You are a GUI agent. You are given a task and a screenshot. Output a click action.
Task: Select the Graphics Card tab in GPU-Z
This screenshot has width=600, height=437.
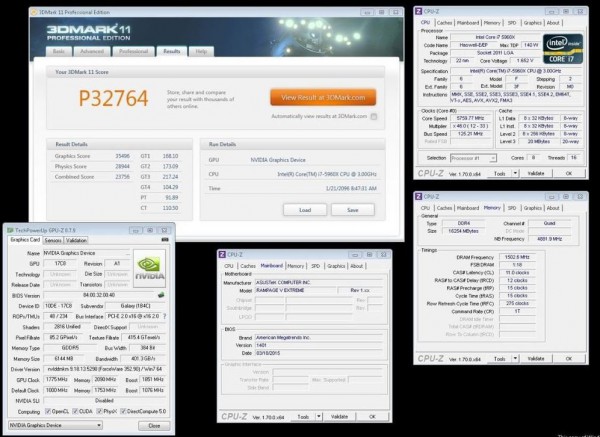25,240
